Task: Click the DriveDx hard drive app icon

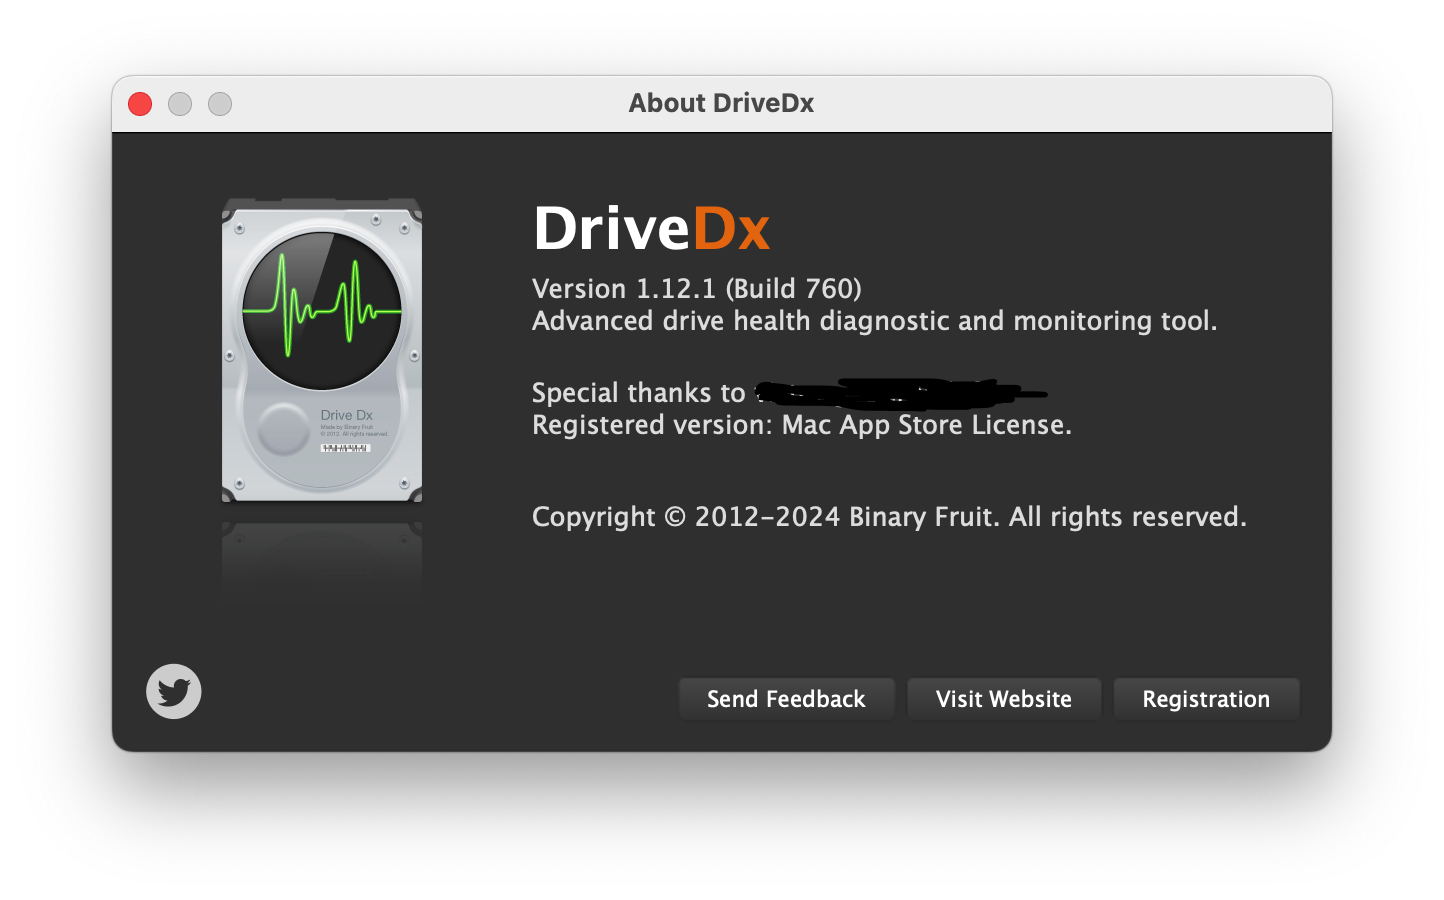Action: [x=322, y=350]
